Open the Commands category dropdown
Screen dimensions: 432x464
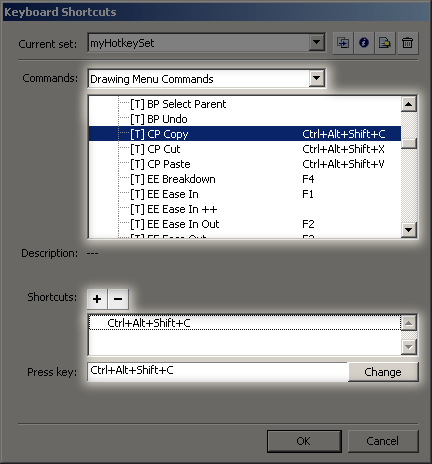[x=316, y=79]
